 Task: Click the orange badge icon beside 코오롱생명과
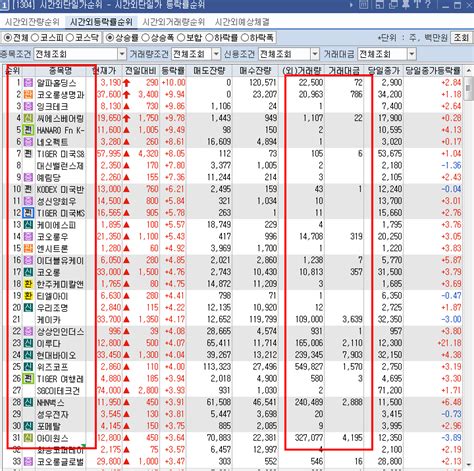tap(28, 94)
